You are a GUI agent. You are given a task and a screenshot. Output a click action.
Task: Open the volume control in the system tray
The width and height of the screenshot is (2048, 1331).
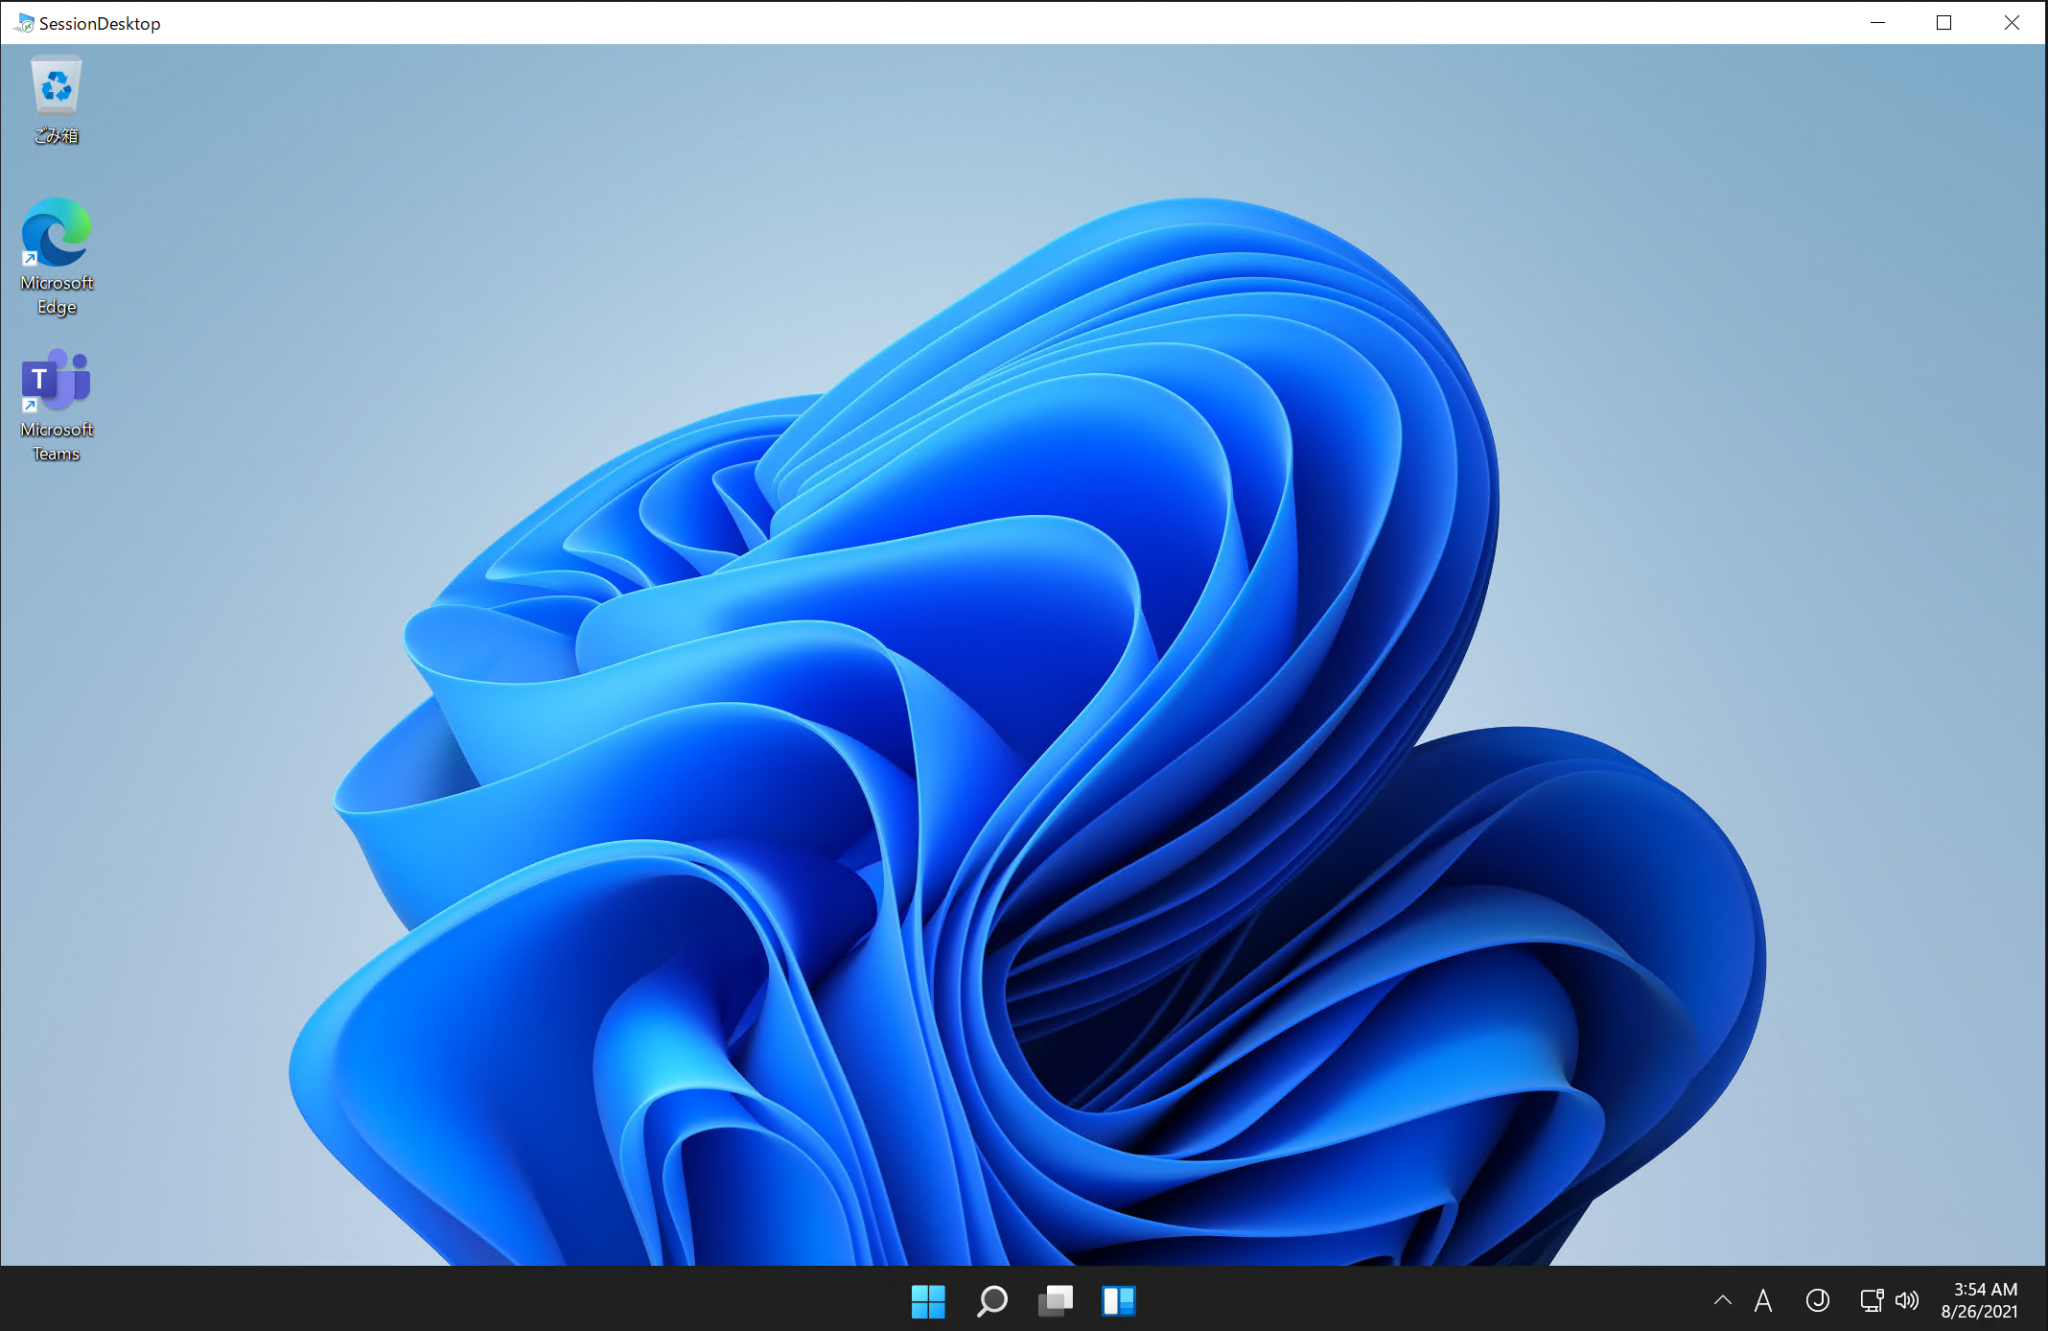point(1908,1300)
